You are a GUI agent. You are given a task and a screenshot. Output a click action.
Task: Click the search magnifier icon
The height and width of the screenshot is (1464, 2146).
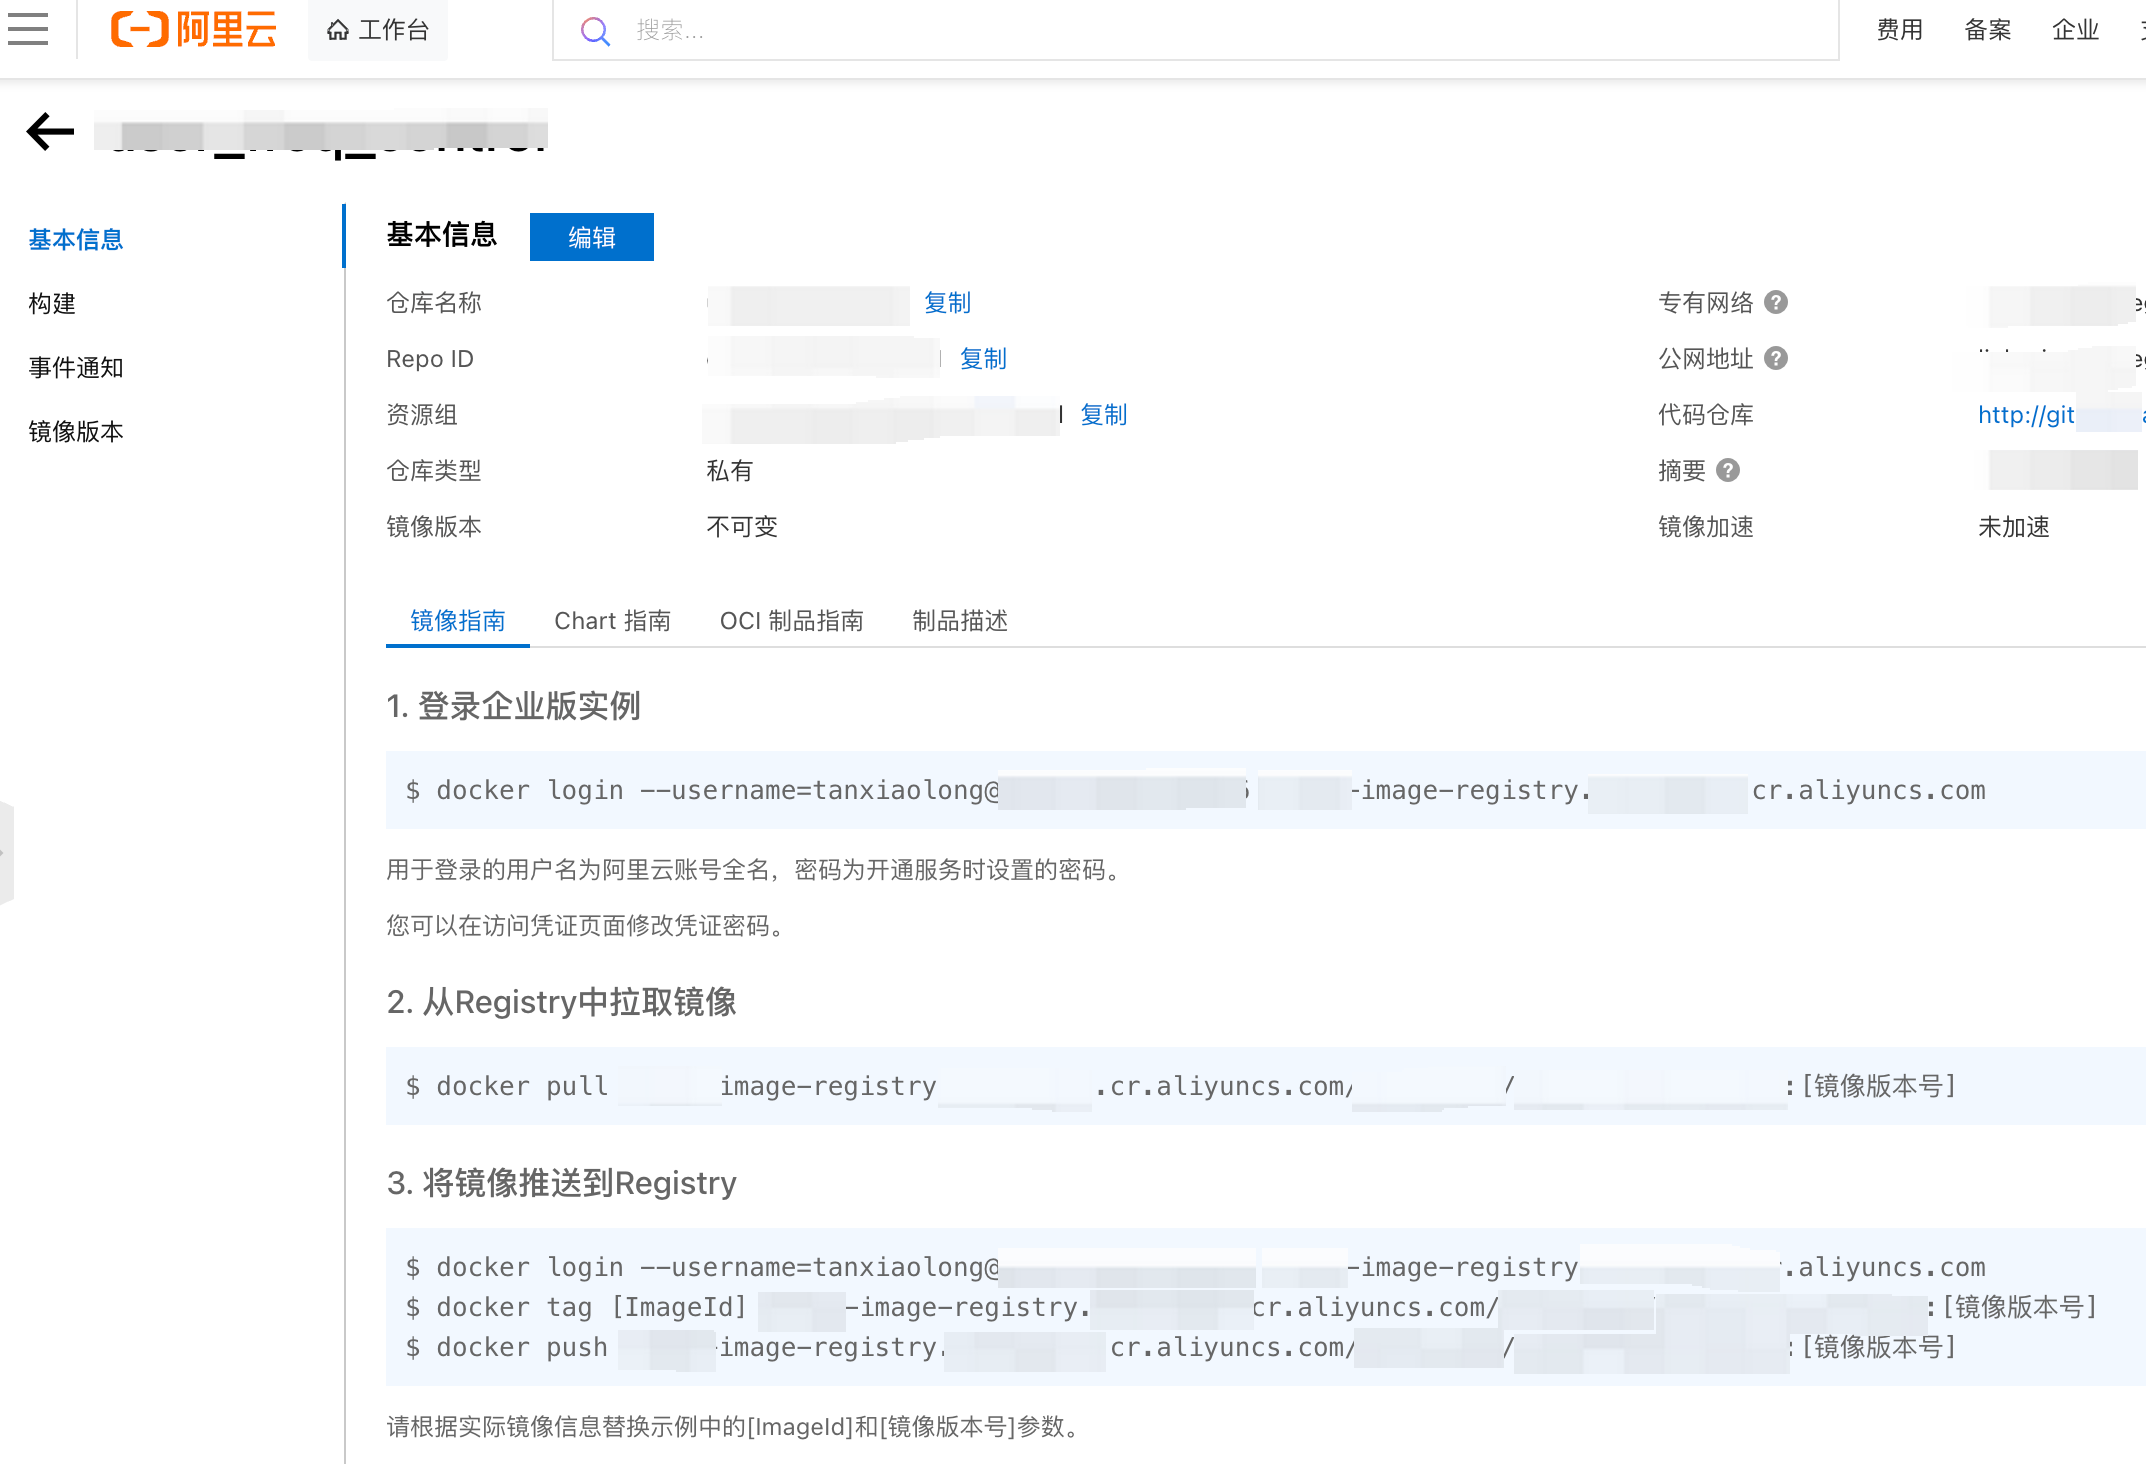click(595, 31)
